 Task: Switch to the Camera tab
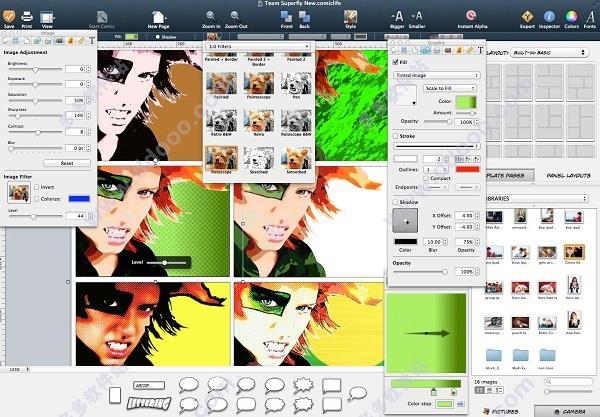569,412
